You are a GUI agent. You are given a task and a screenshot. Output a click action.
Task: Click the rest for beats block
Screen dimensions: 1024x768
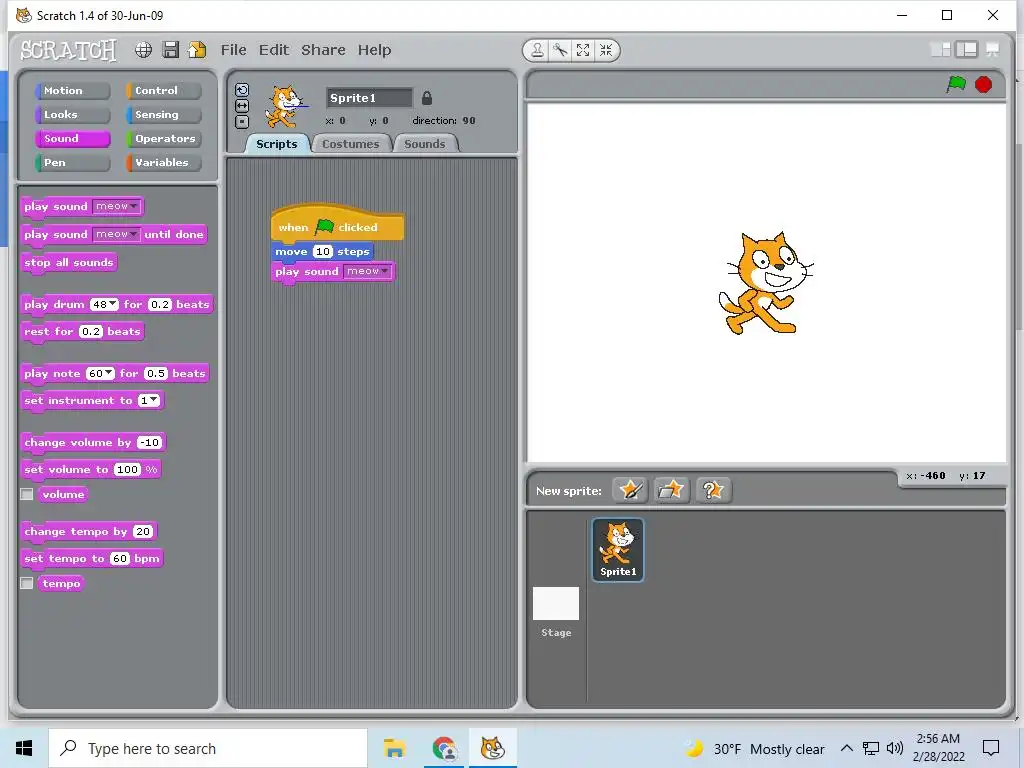pos(83,332)
